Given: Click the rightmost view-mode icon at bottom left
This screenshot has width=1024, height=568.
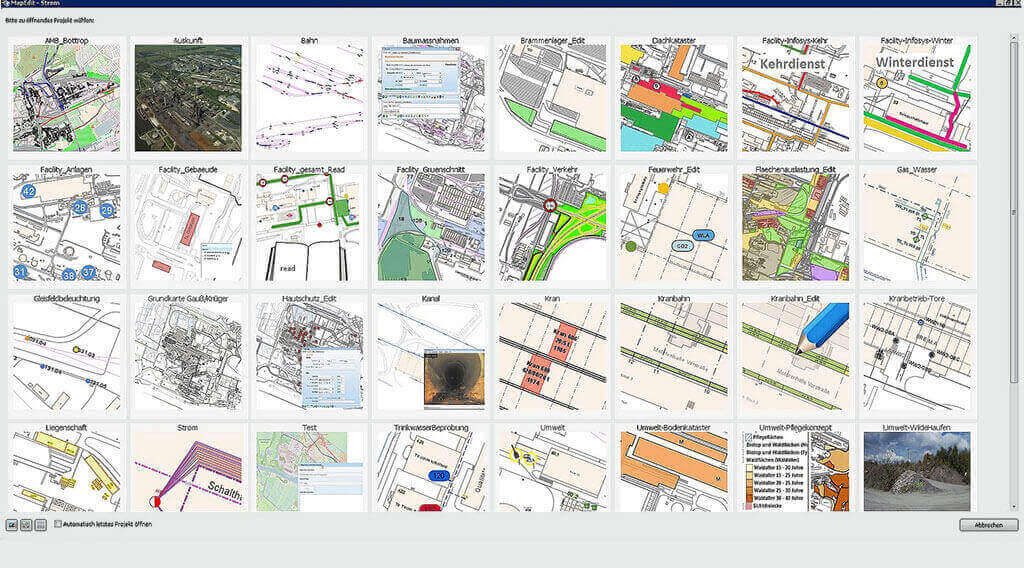Looking at the screenshot, I should point(40,524).
